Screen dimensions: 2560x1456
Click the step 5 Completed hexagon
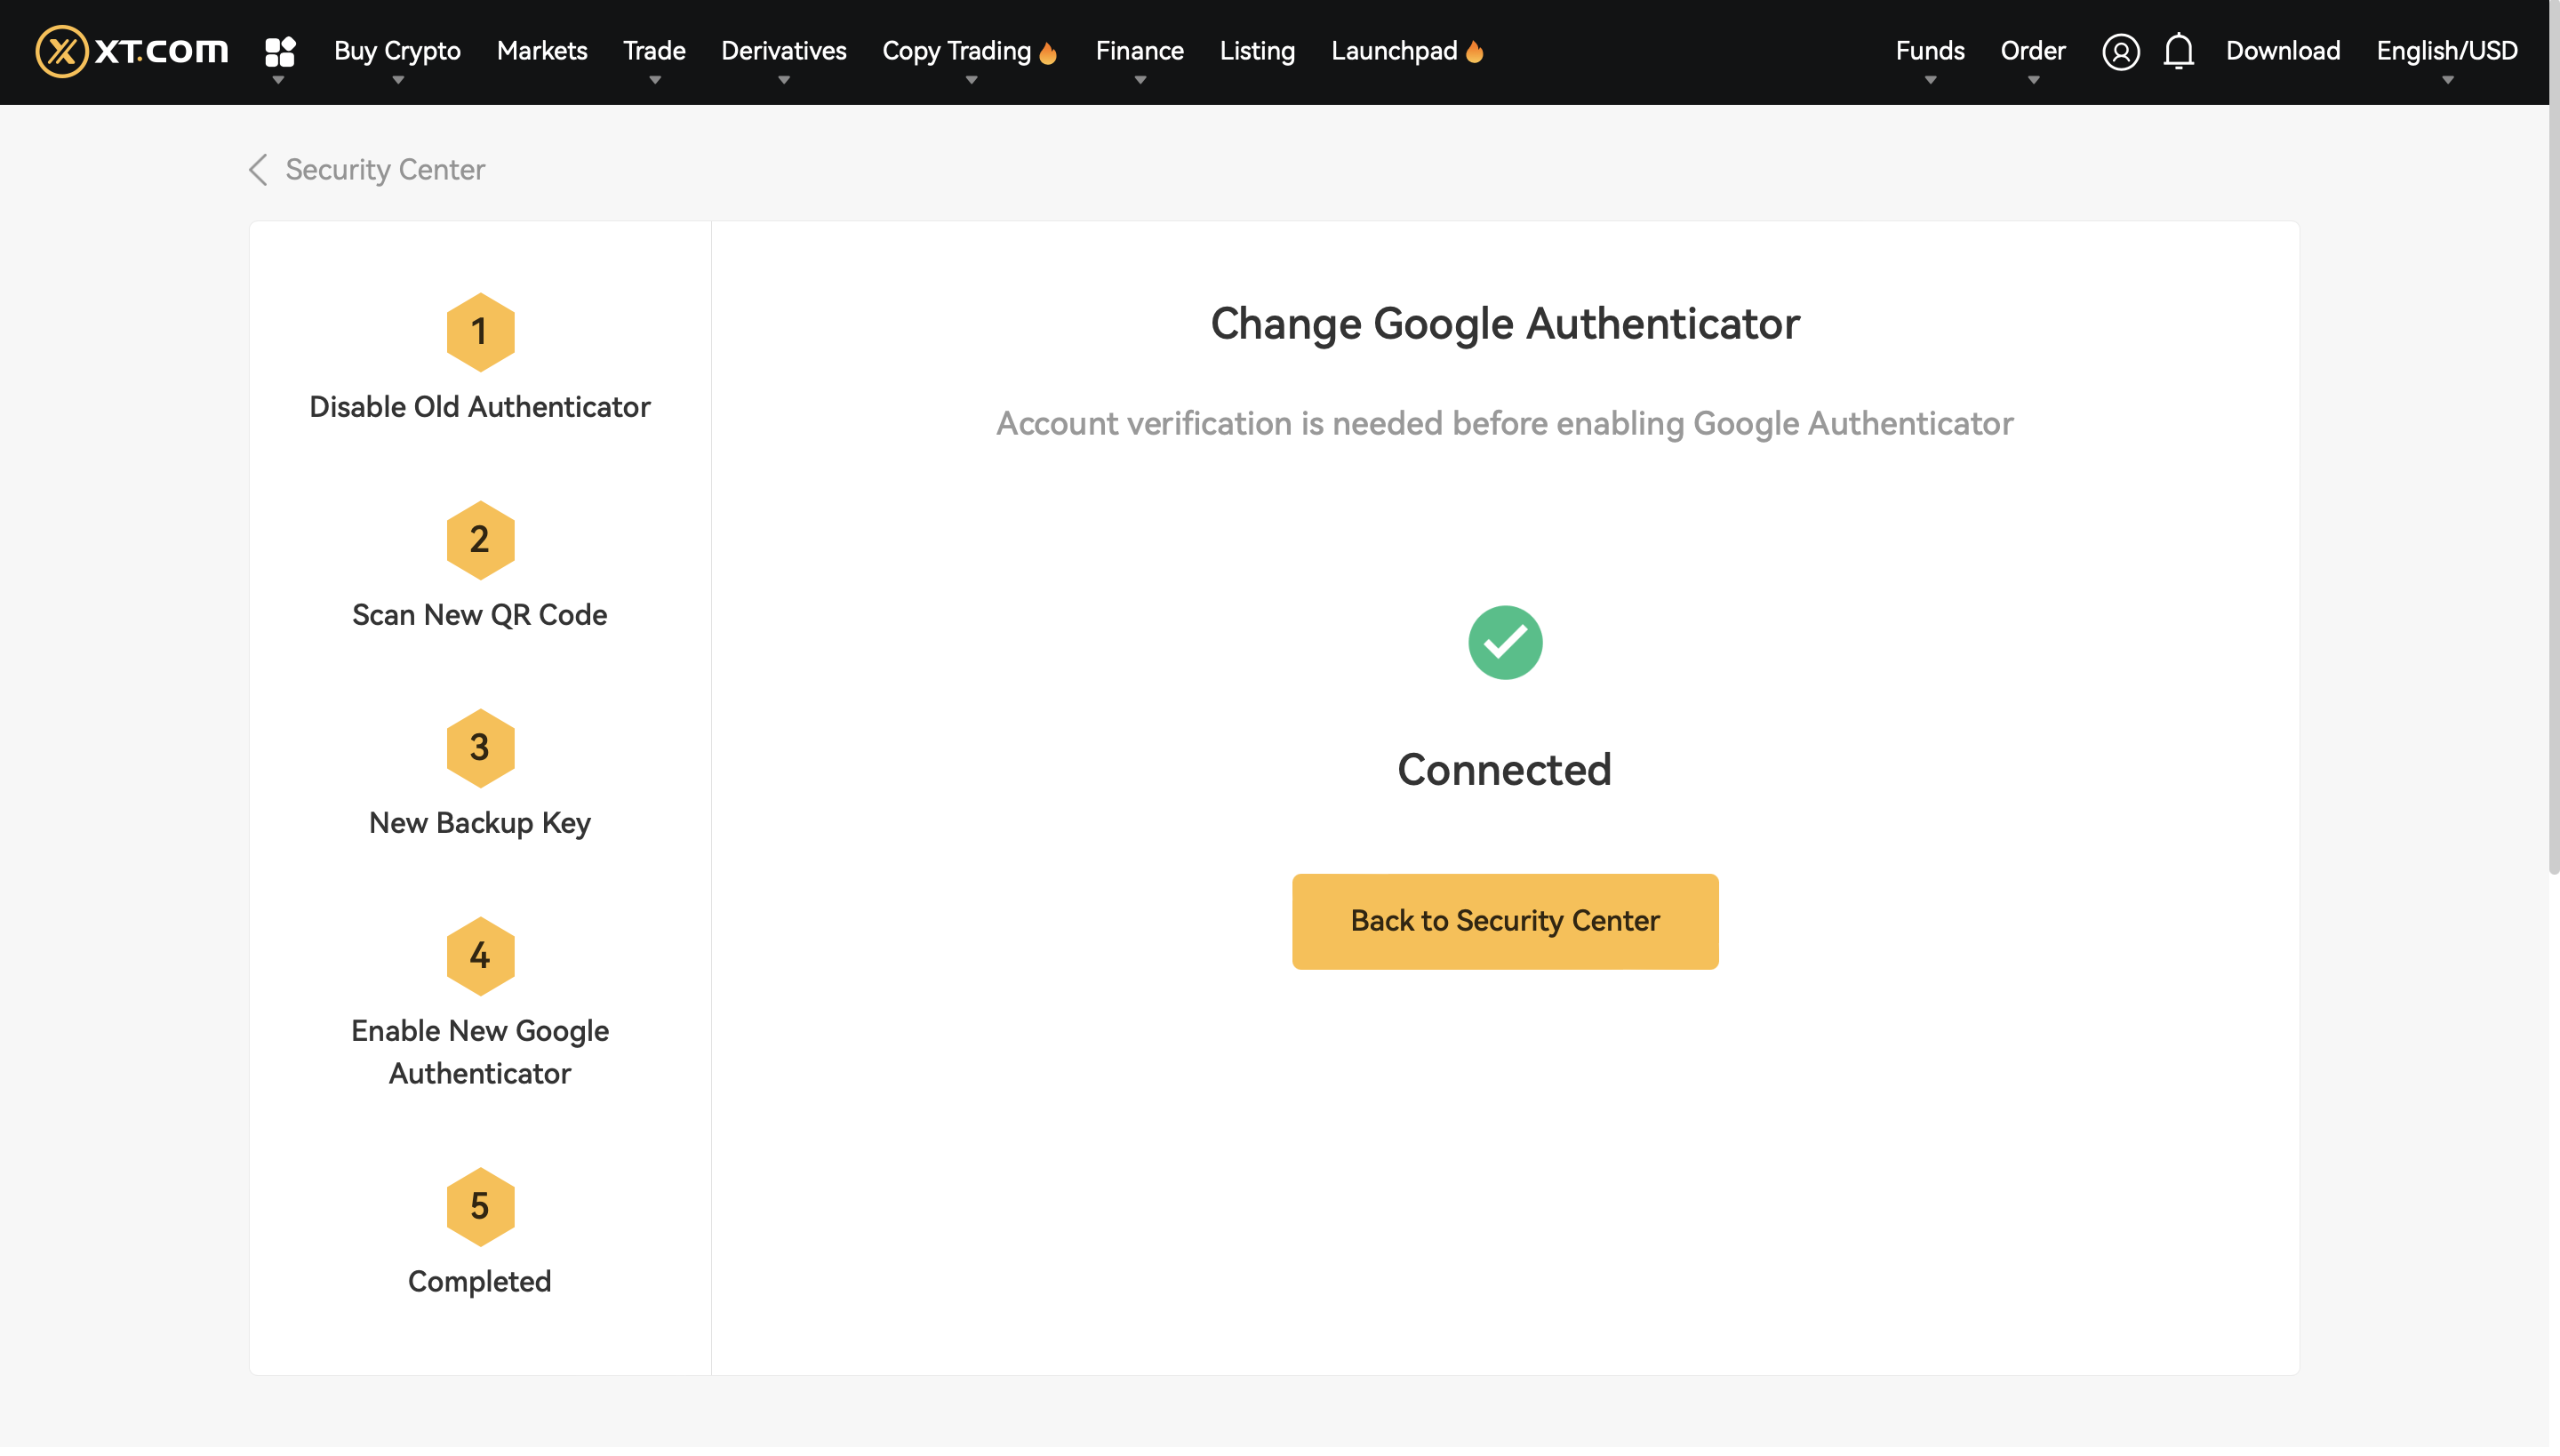pos(480,1207)
